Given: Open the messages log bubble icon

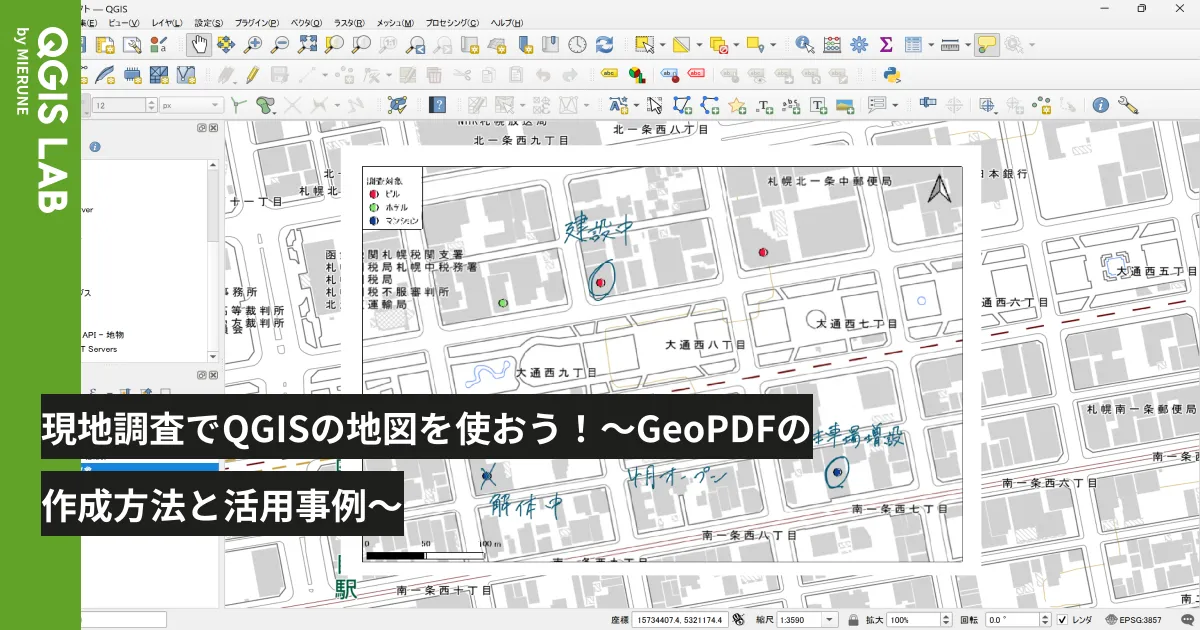Looking at the screenshot, I should pos(1186,618).
